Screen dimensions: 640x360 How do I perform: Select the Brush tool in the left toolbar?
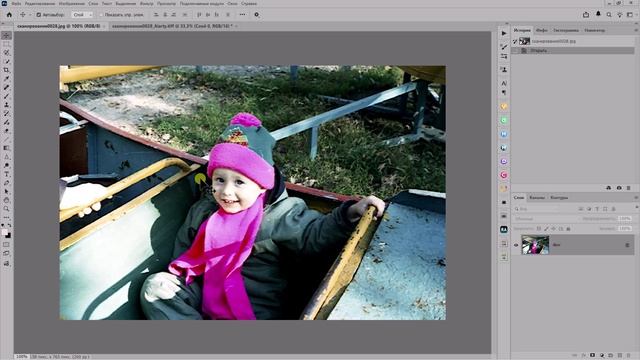coord(6,96)
